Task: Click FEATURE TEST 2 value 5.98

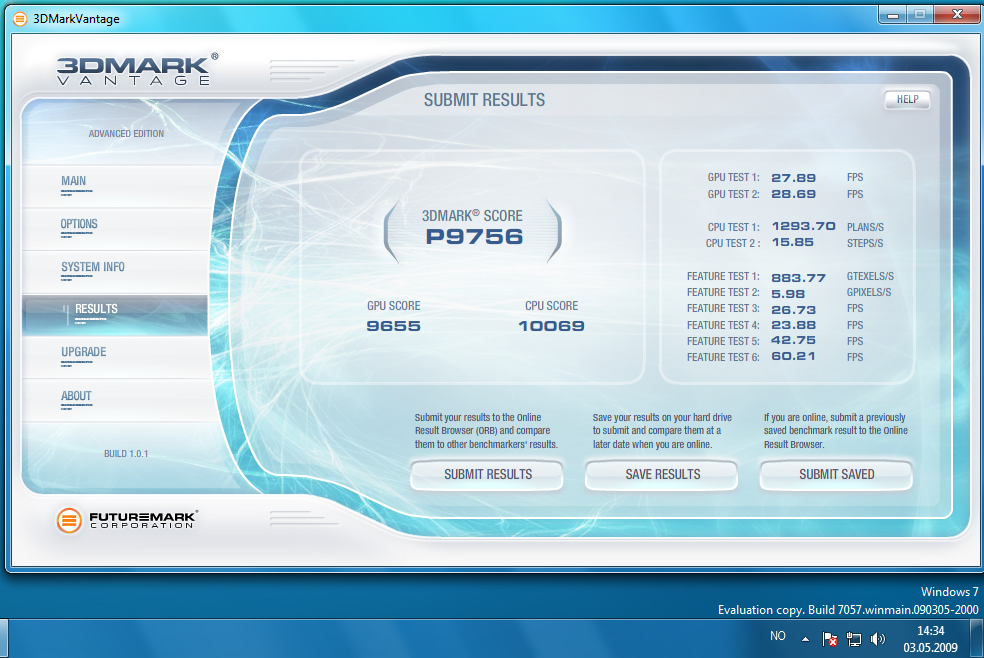Action: 788,294
